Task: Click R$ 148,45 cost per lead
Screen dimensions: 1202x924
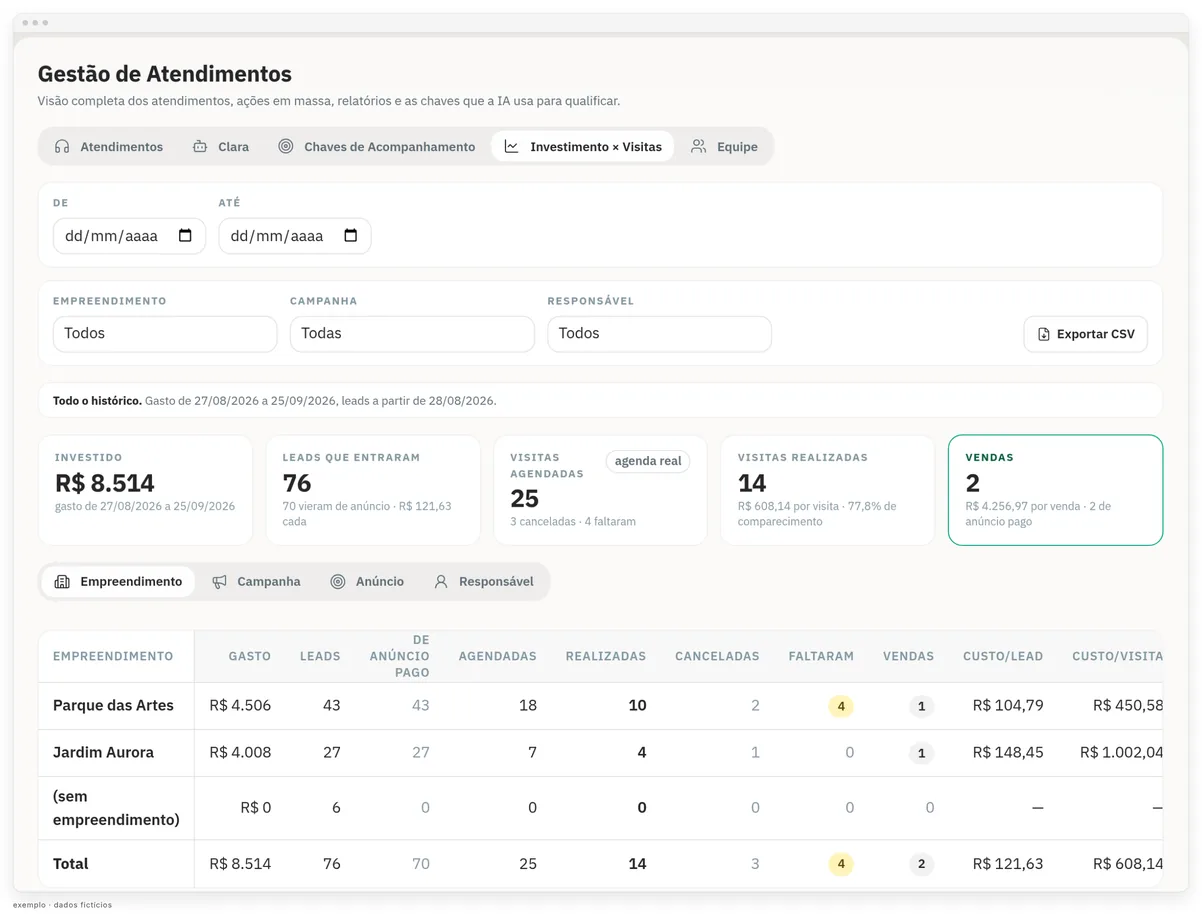Action: click(1008, 753)
